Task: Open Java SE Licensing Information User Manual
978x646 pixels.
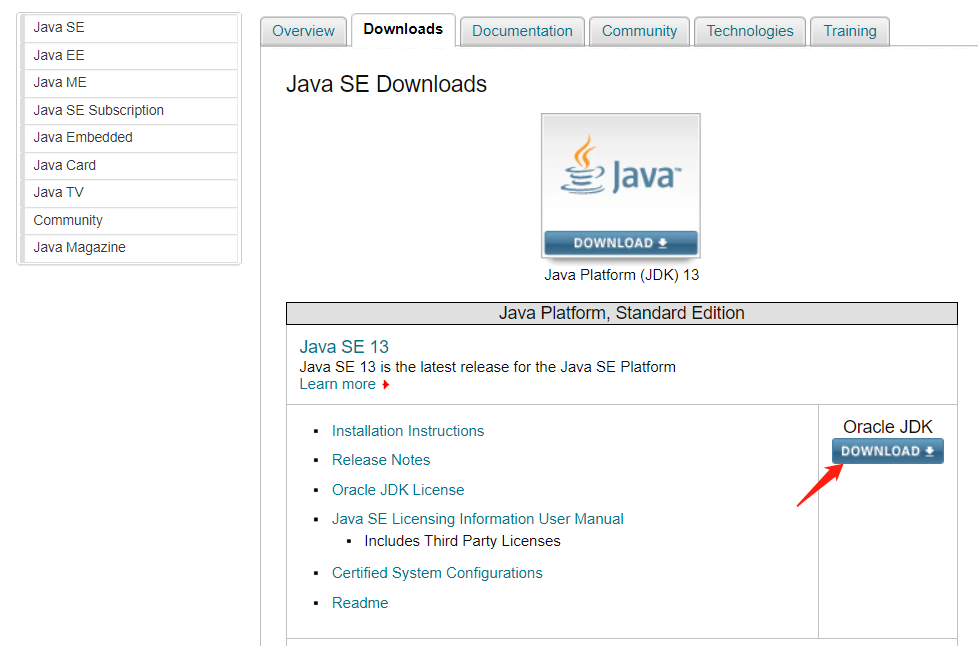Action: click(x=478, y=519)
